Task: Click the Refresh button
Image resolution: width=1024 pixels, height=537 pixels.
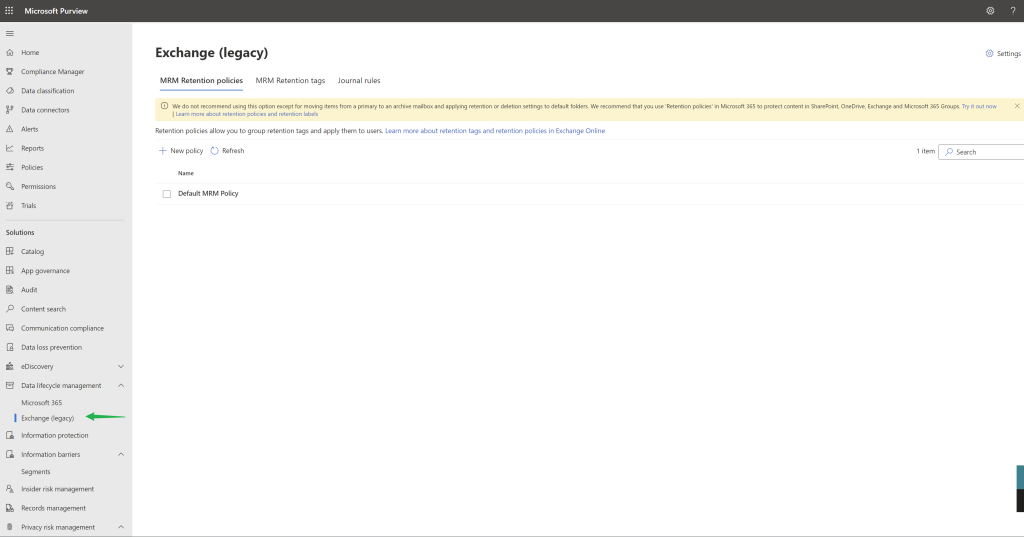Action: pyautogui.click(x=227, y=151)
